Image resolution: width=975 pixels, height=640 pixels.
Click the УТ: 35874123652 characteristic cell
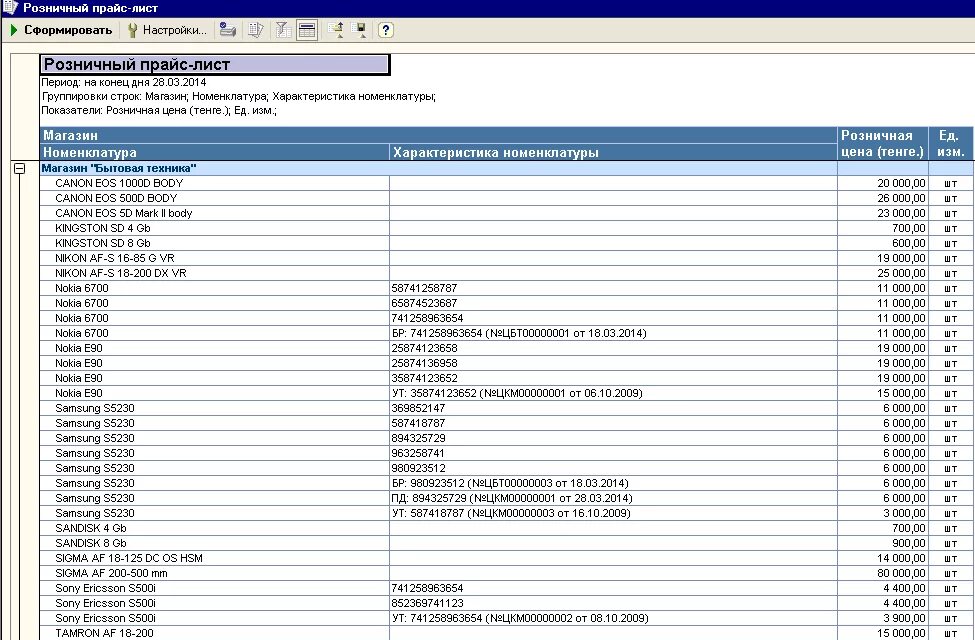coord(613,393)
